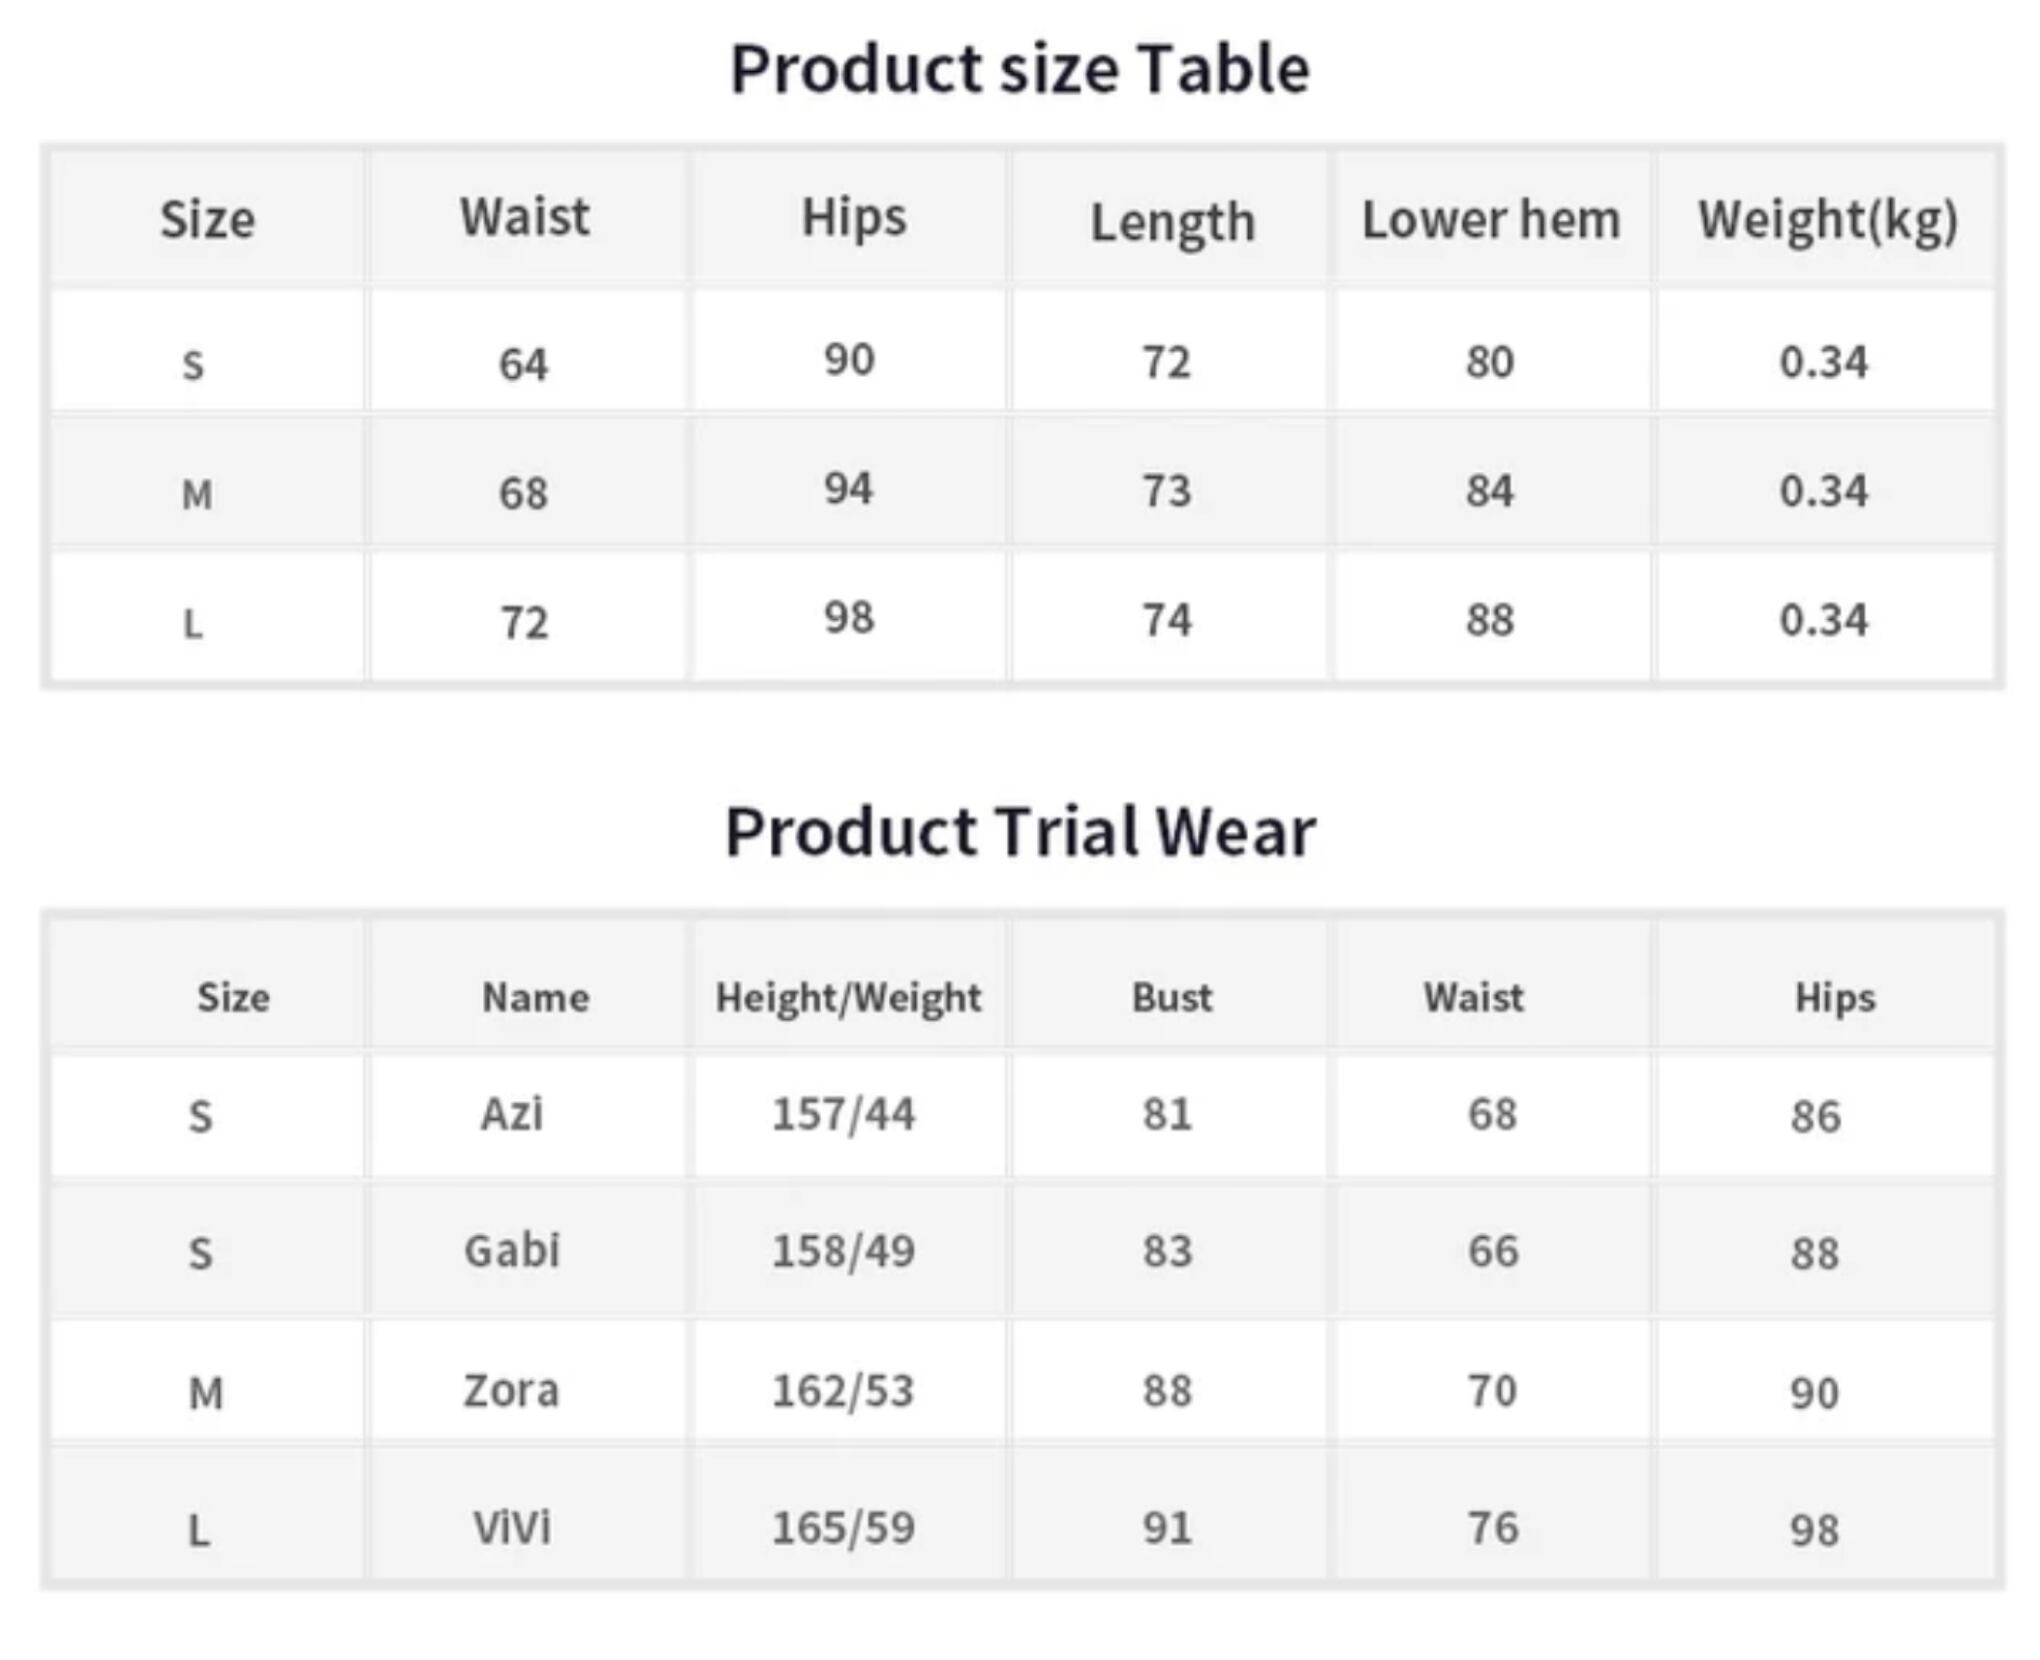Screen dimensions: 2040x1660
Task: Click ViVi's waist value 76
Action: [x=1492, y=1528]
